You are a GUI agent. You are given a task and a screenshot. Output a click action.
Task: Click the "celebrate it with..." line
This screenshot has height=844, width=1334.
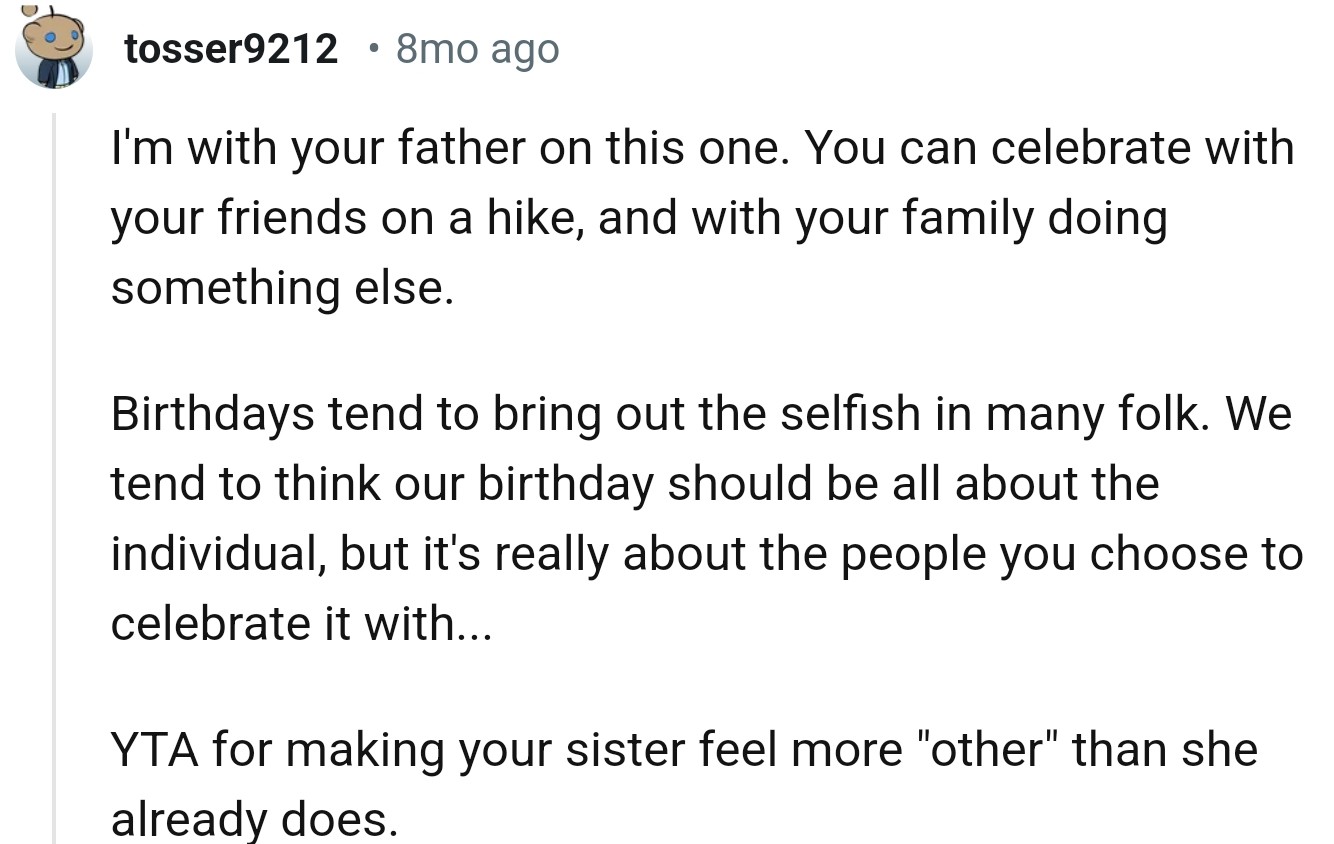coord(301,623)
